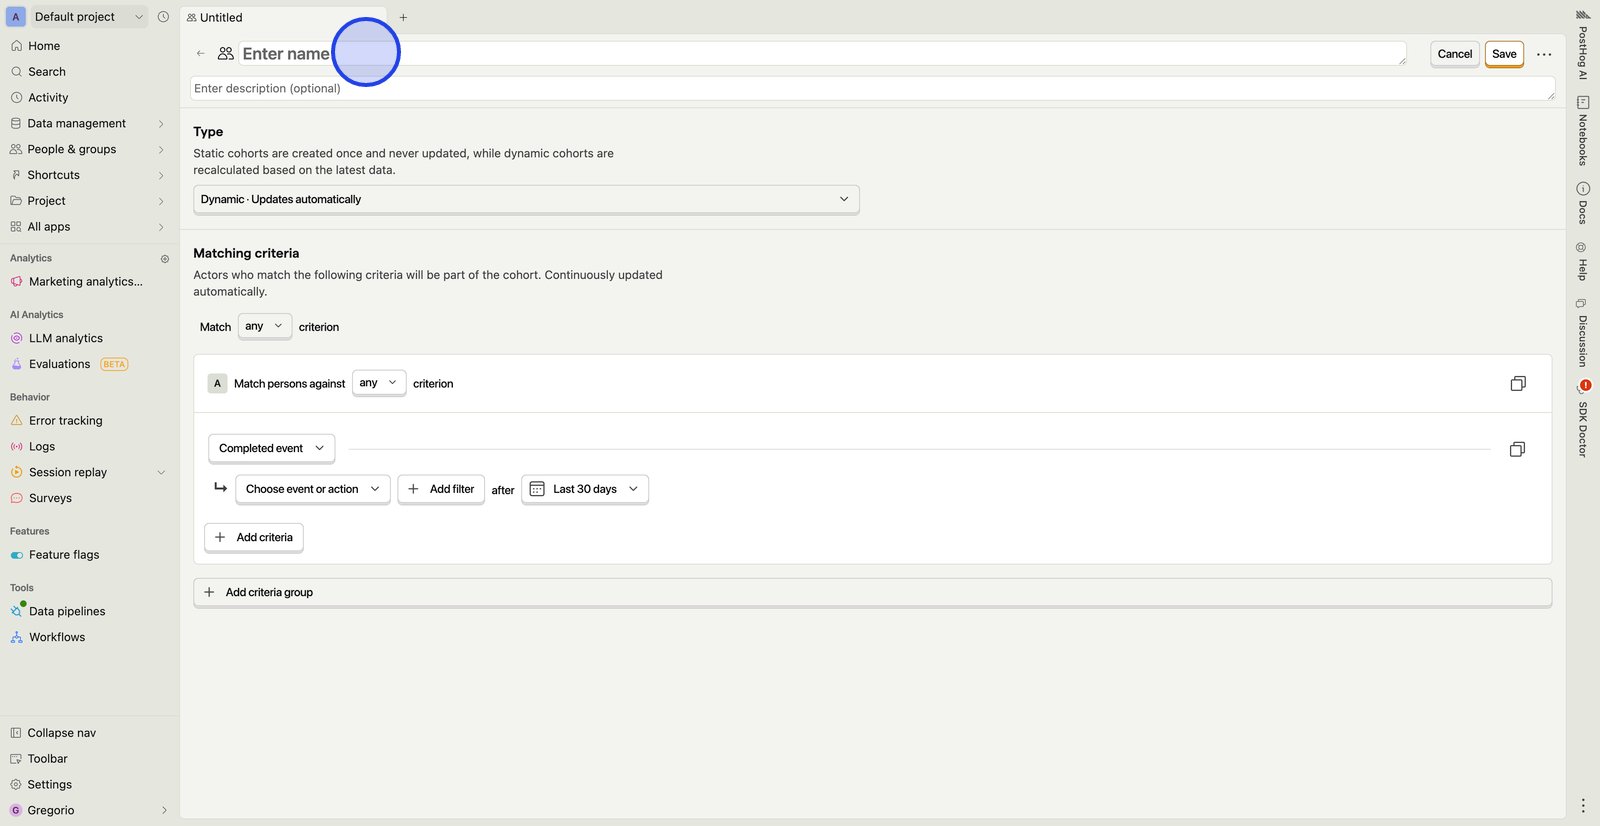The image size is (1600, 826).
Task: Open Feature flags from the sidebar
Action: pyautogui.click(x=64, y=555)
